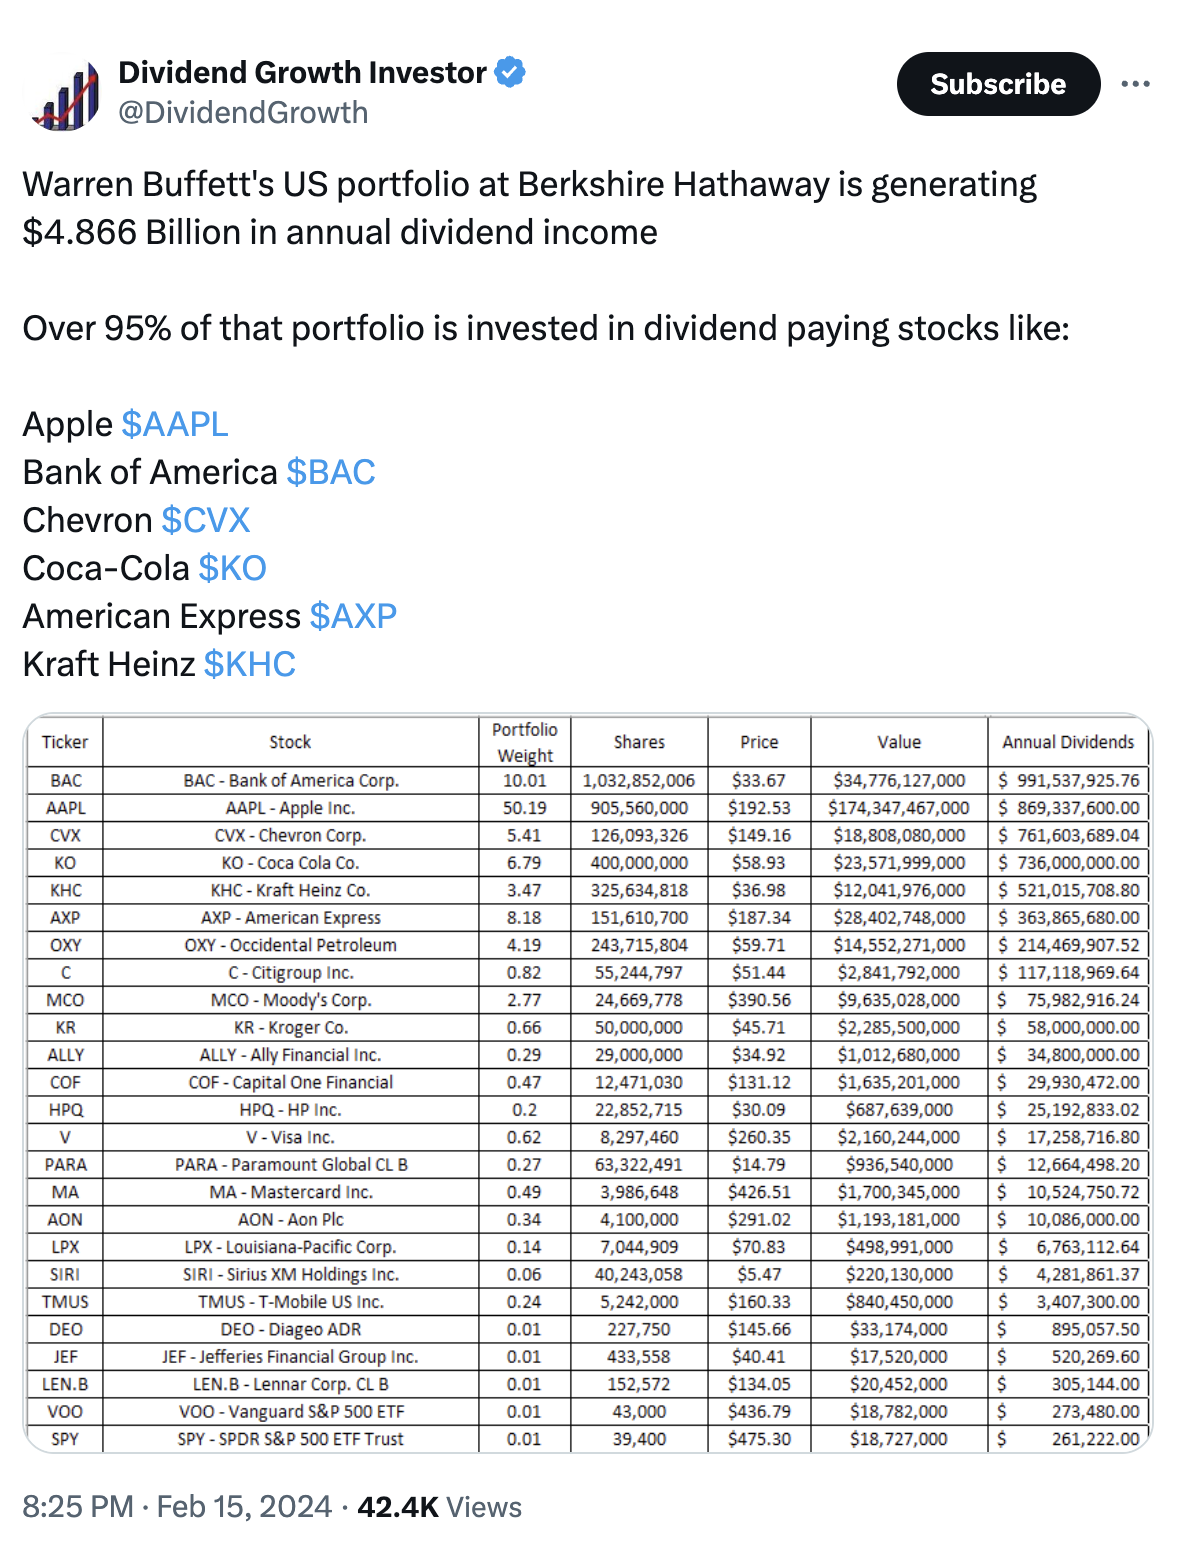This screenshot has height=1544, width=1180.
Task: Click the Portfolio Weight column header in image
Action: coord(525,742)
